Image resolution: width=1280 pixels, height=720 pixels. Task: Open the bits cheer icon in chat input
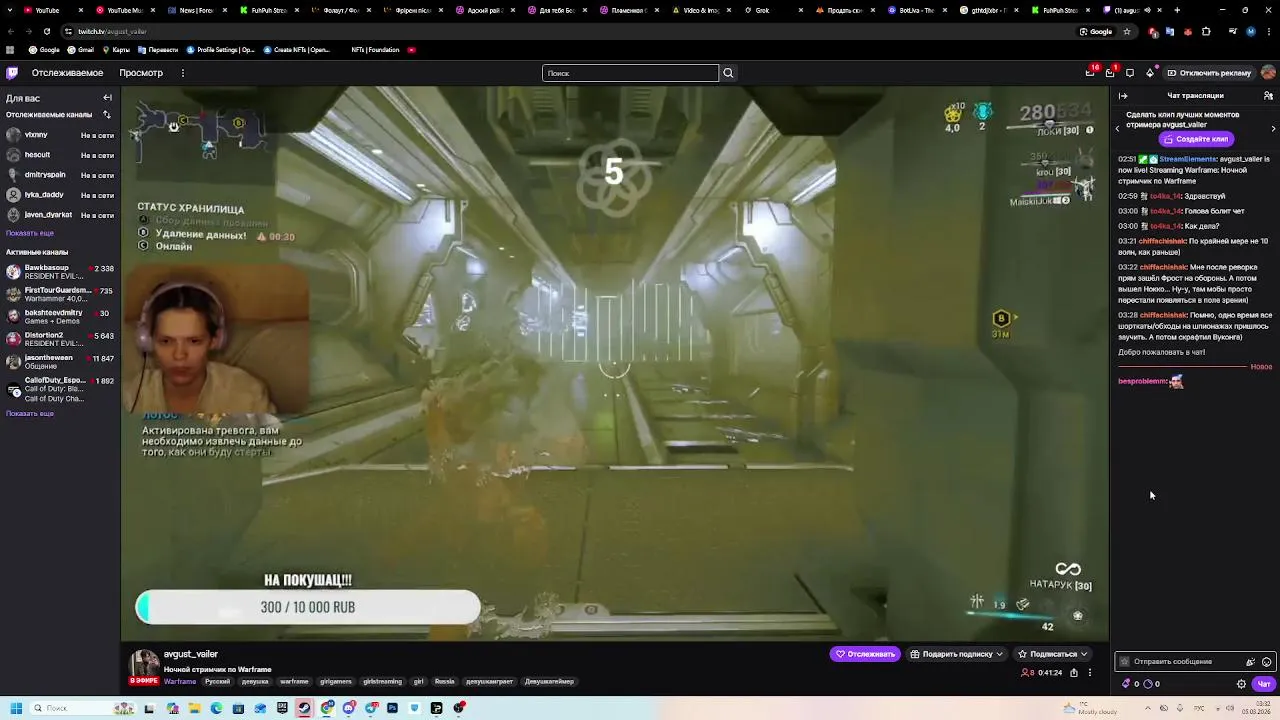(1250, 662)
